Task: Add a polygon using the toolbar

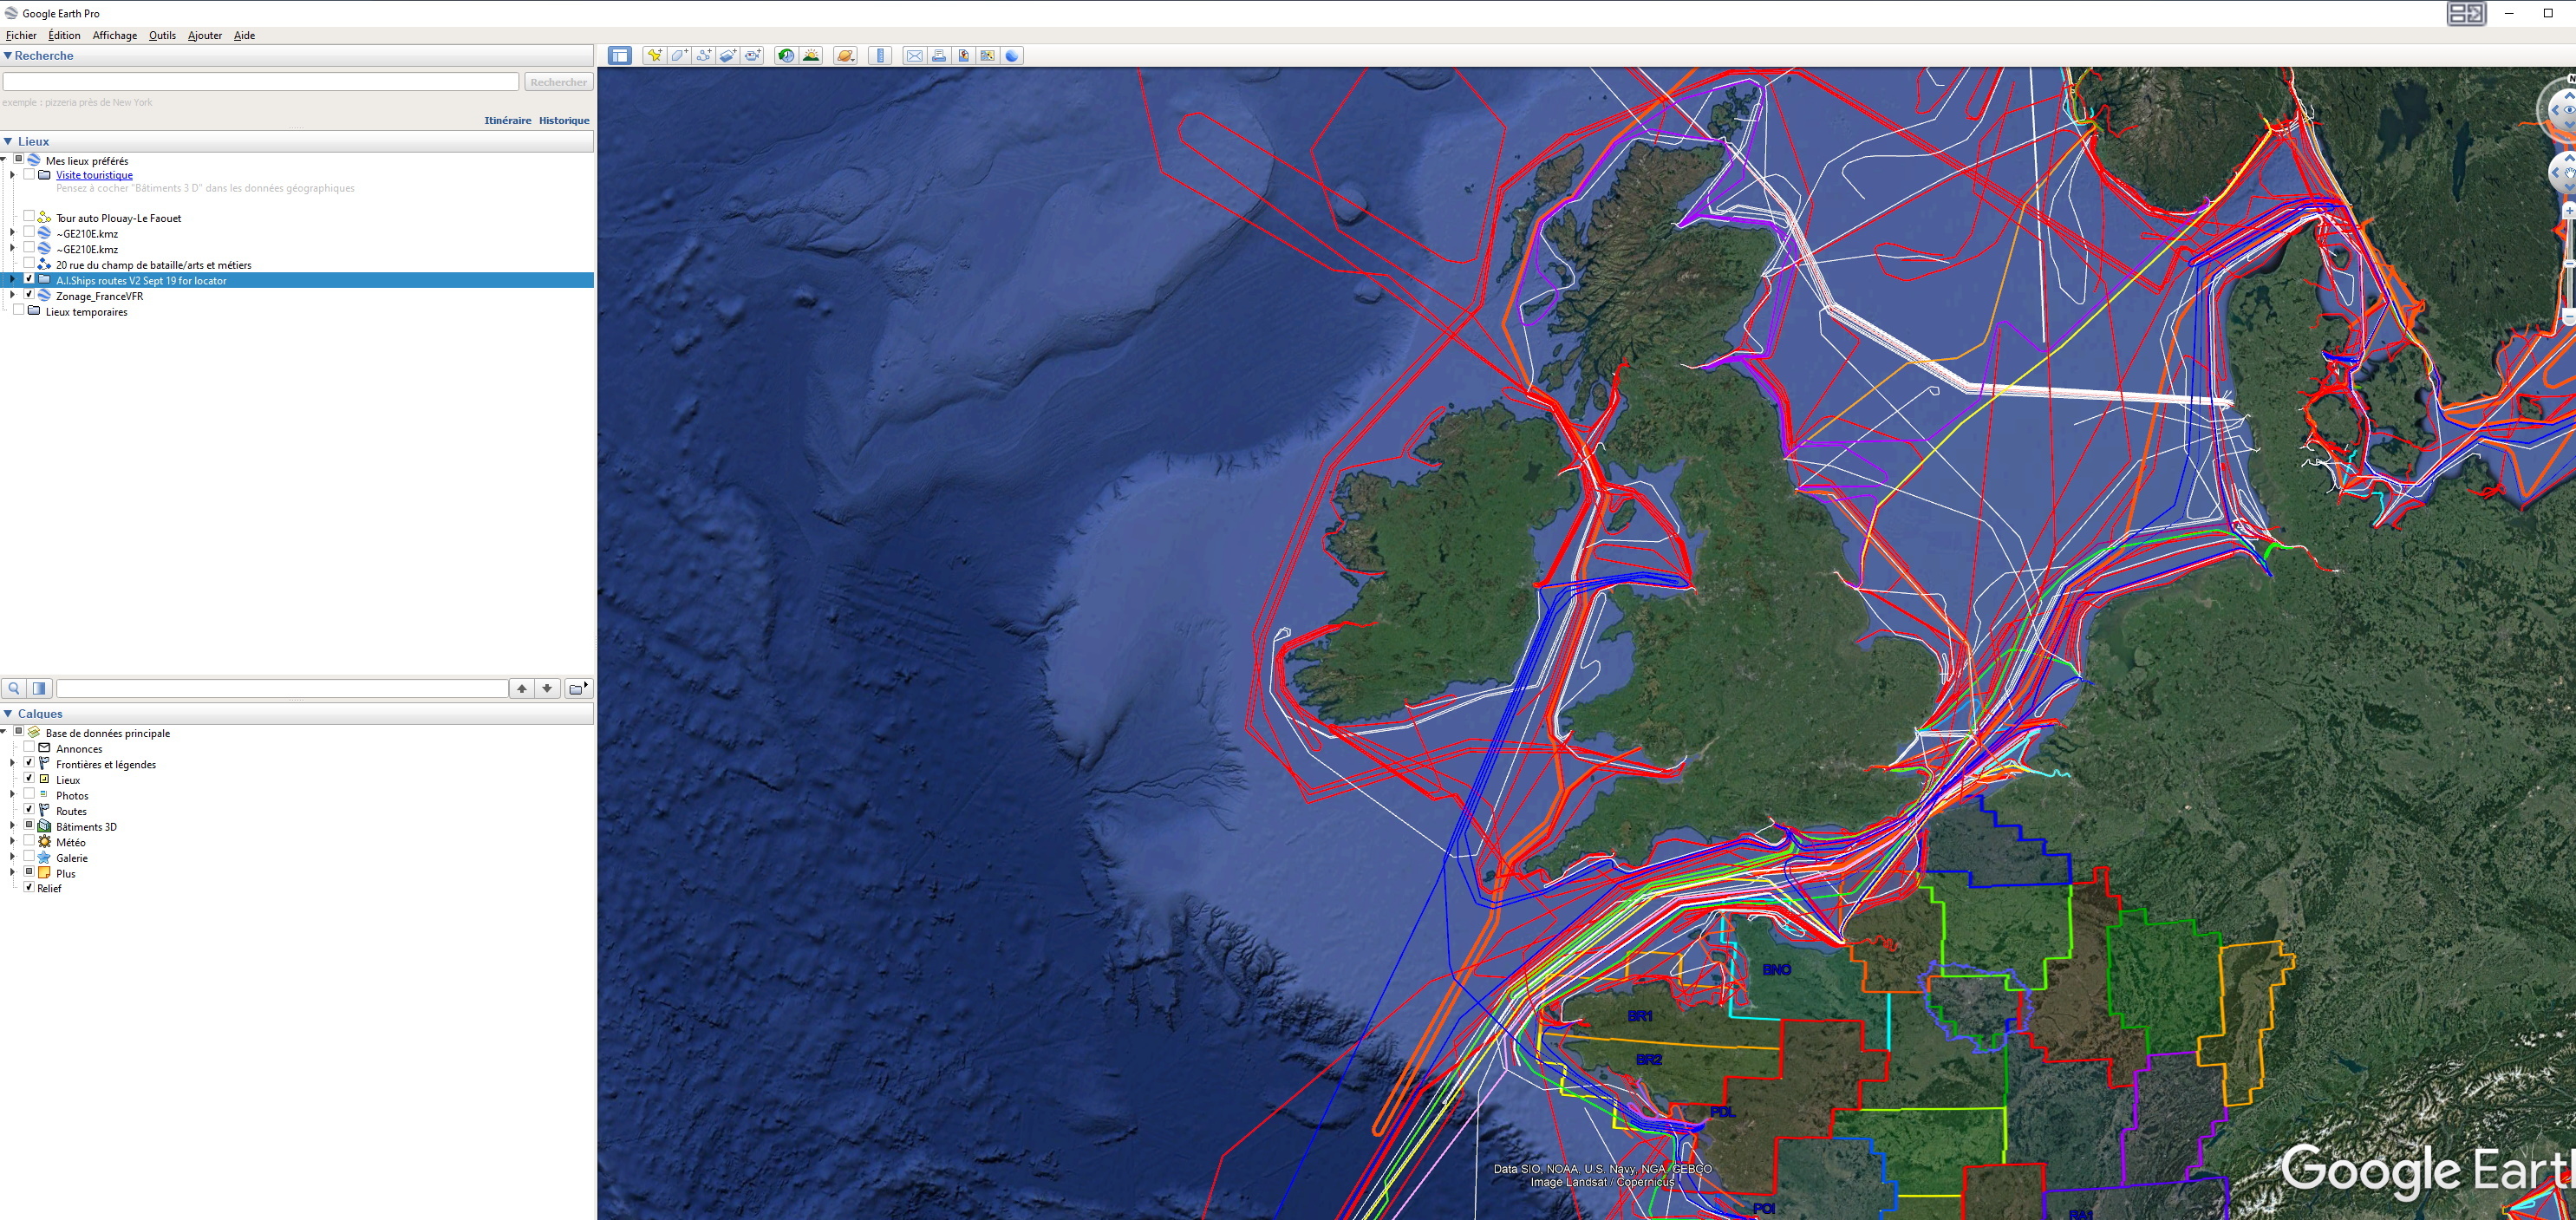Action: [679, 56]
